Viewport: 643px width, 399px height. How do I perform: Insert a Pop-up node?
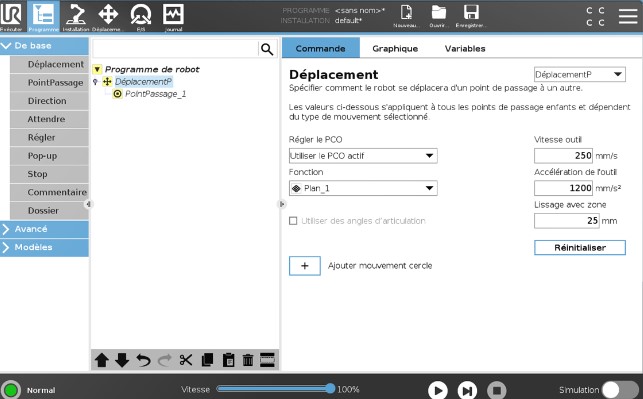click(49, 156)
